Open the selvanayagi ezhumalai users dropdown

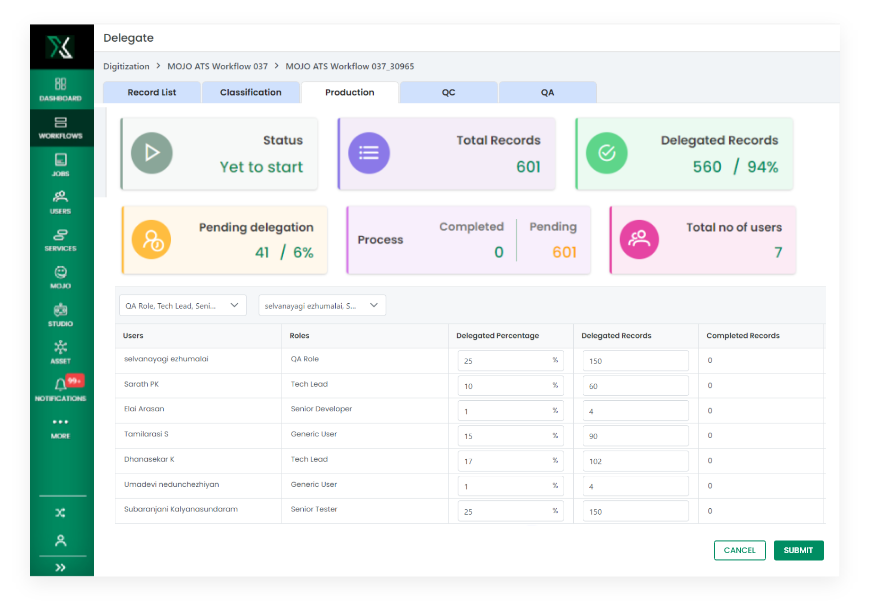320,305
